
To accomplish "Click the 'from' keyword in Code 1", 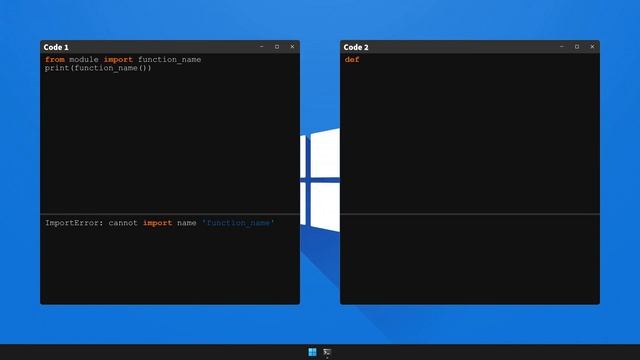I will click(x=55, y=60).
